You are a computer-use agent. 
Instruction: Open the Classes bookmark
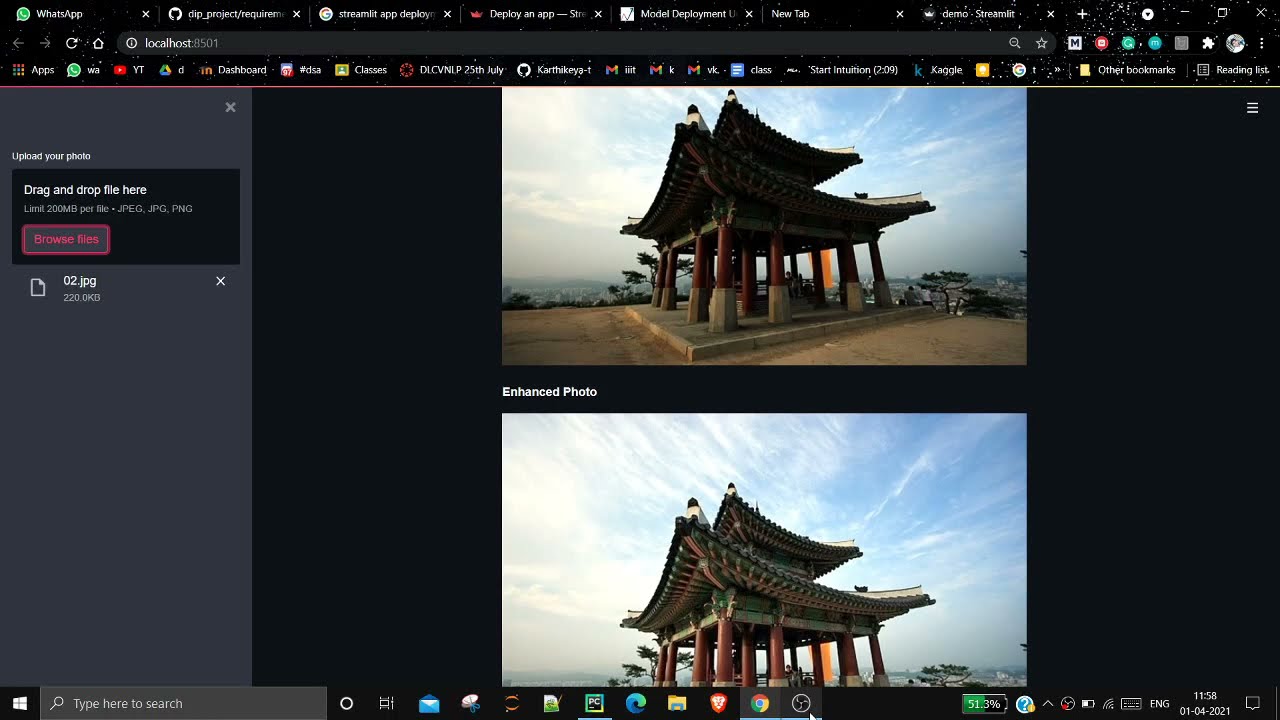click(361, 70)
